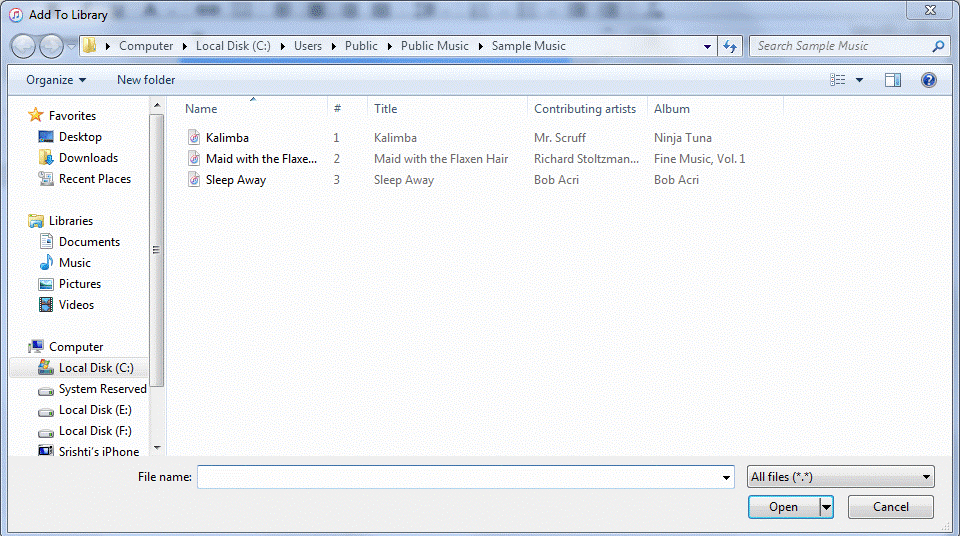Open the All files (*.*) type dropdown
The width and height of the screenshot is (960, 536).
841,477
